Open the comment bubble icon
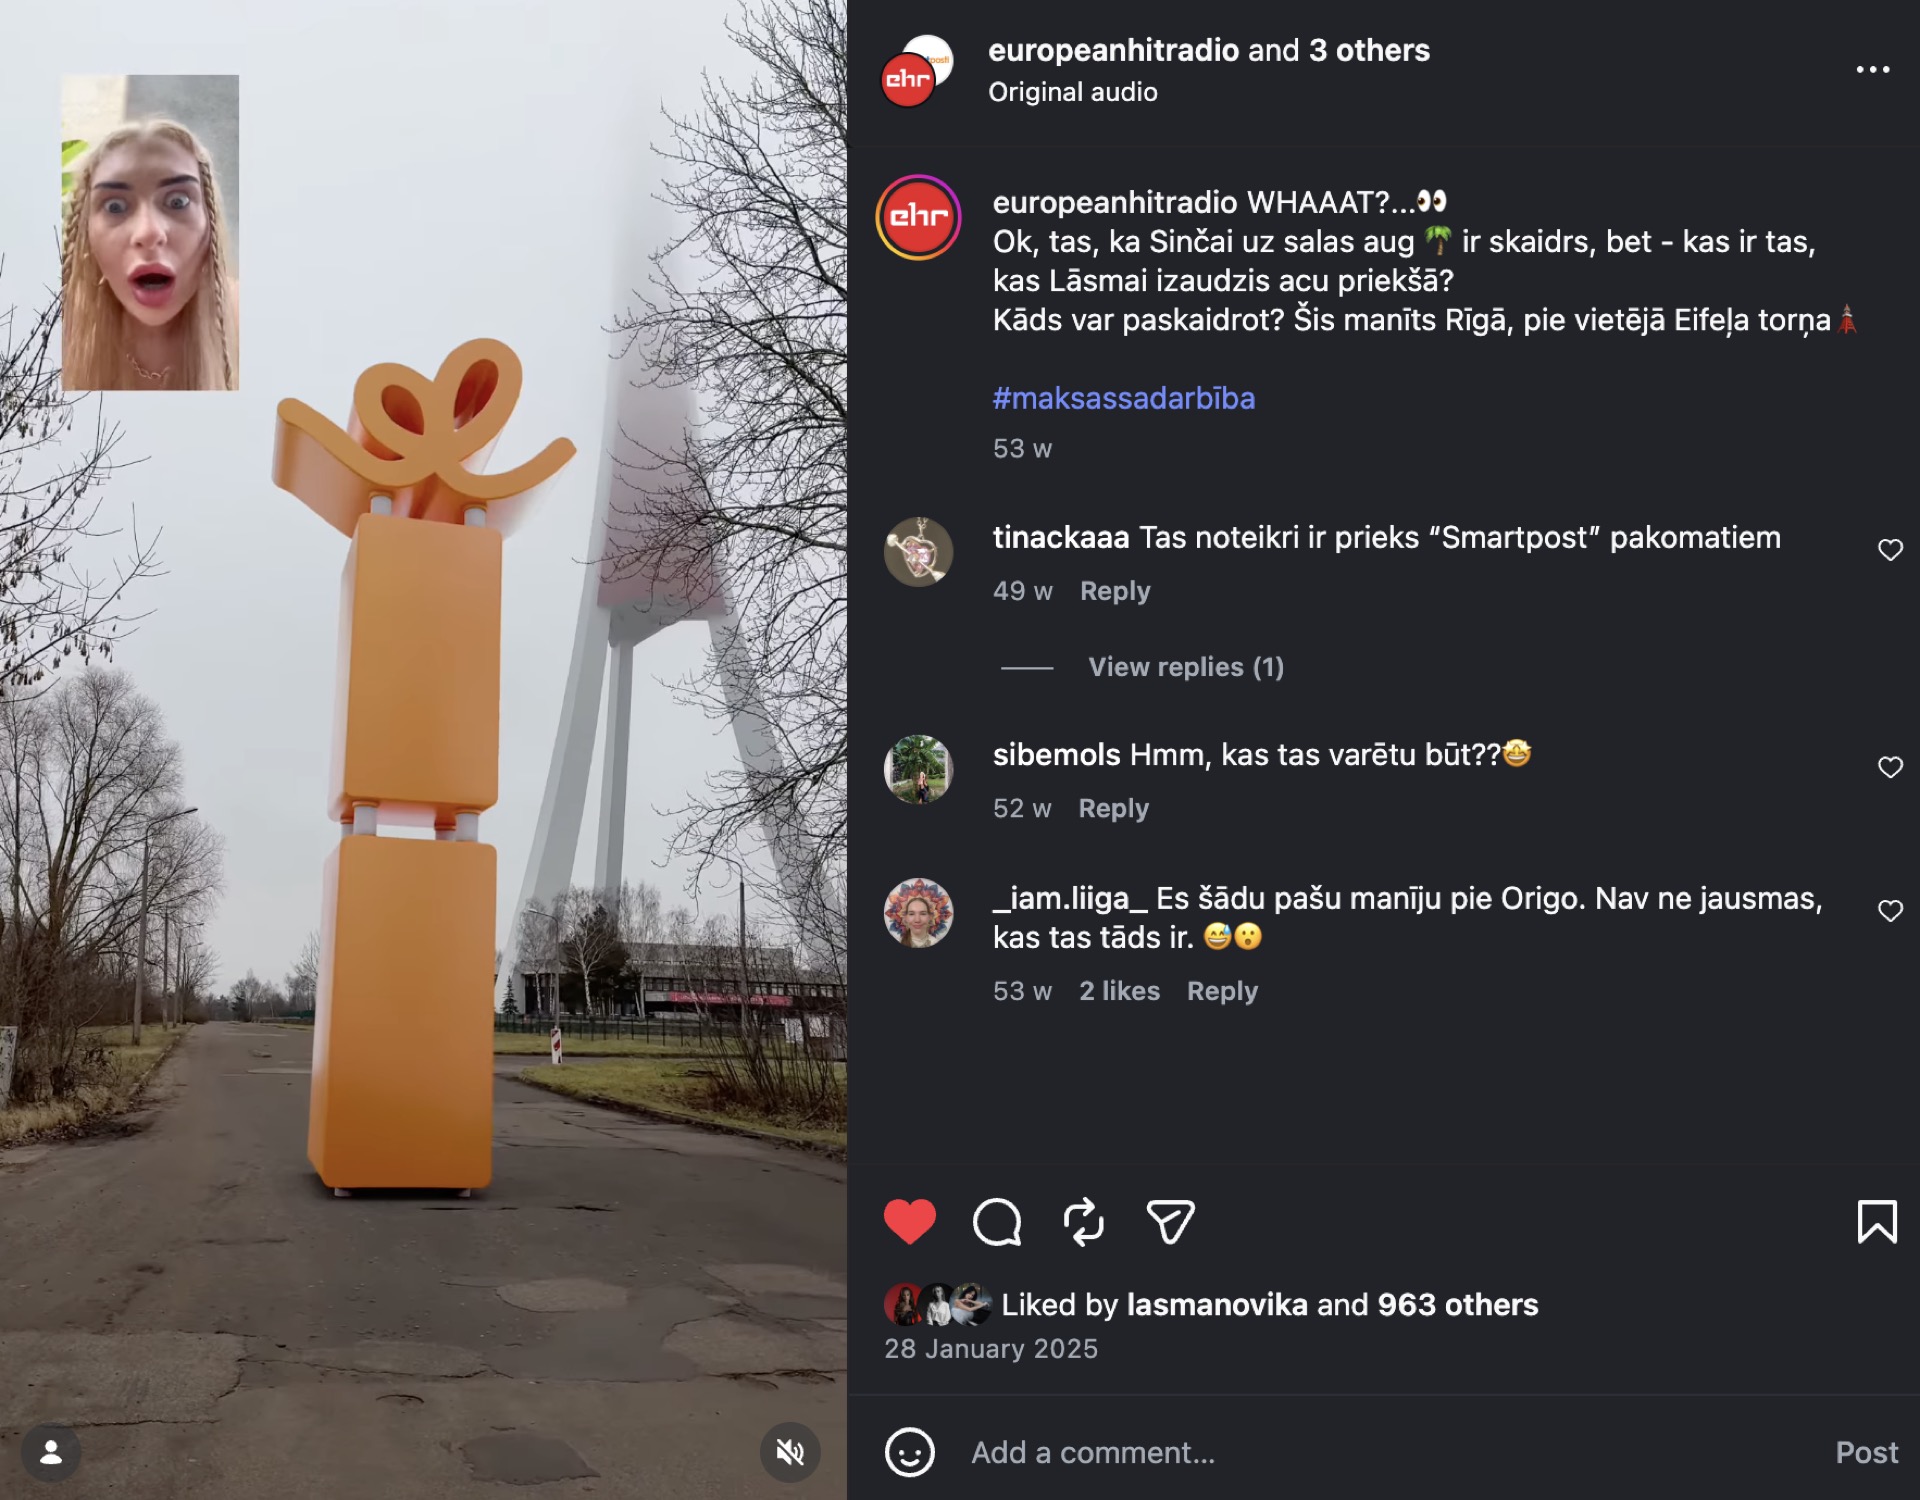This screenshot has width=1920, height=1500. pyautogui.click(x=997, y=1221)
